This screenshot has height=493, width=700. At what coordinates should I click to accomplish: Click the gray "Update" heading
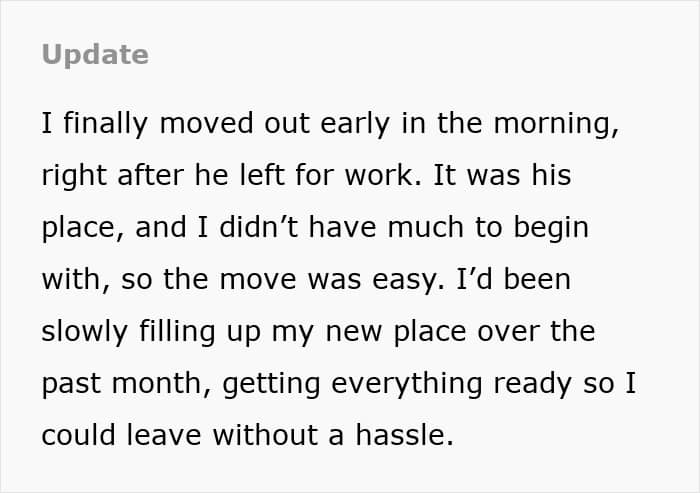coord(95,55)
